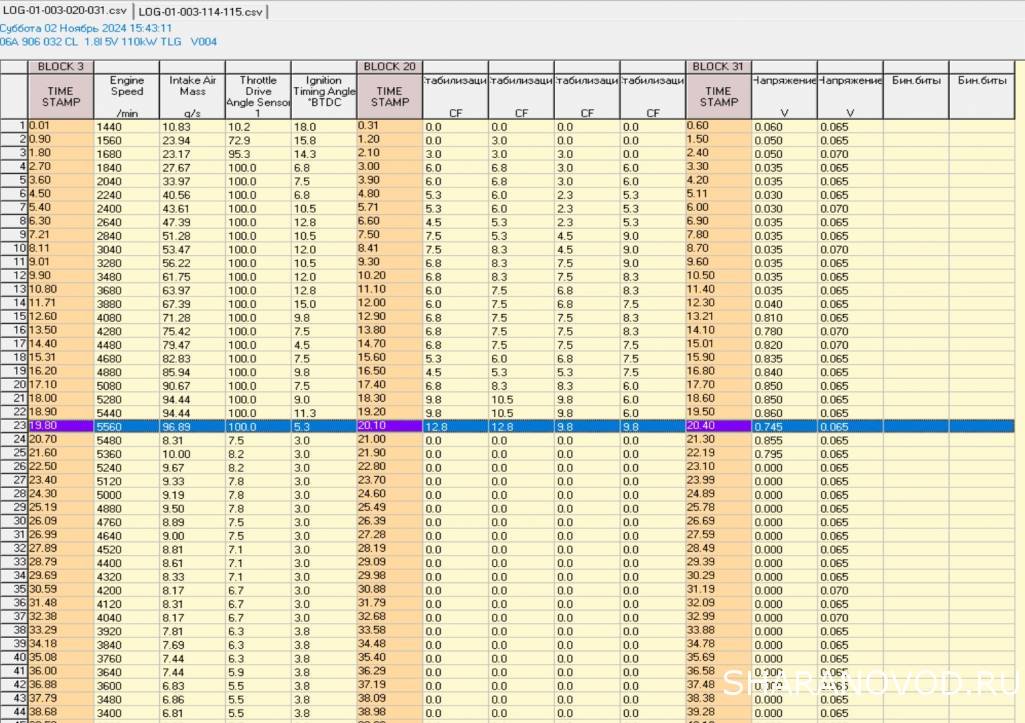Select the throttle angle cell showing 72.9

pos(258,140)
